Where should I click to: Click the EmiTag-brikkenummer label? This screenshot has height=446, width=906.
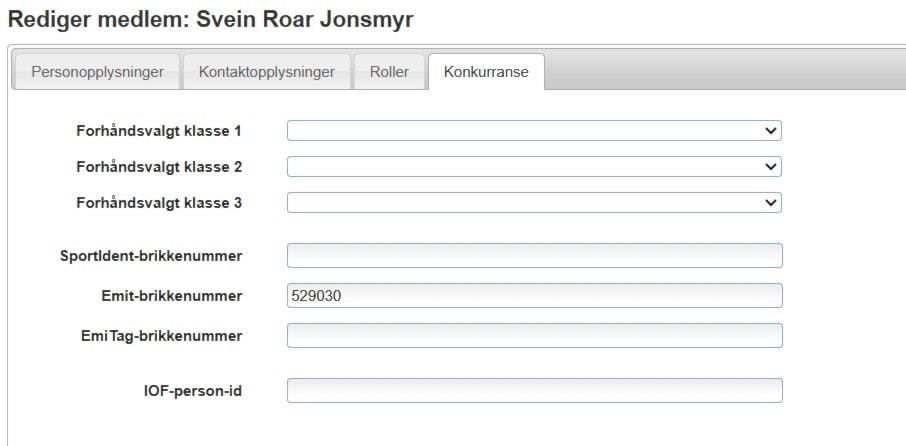[161, 335]
